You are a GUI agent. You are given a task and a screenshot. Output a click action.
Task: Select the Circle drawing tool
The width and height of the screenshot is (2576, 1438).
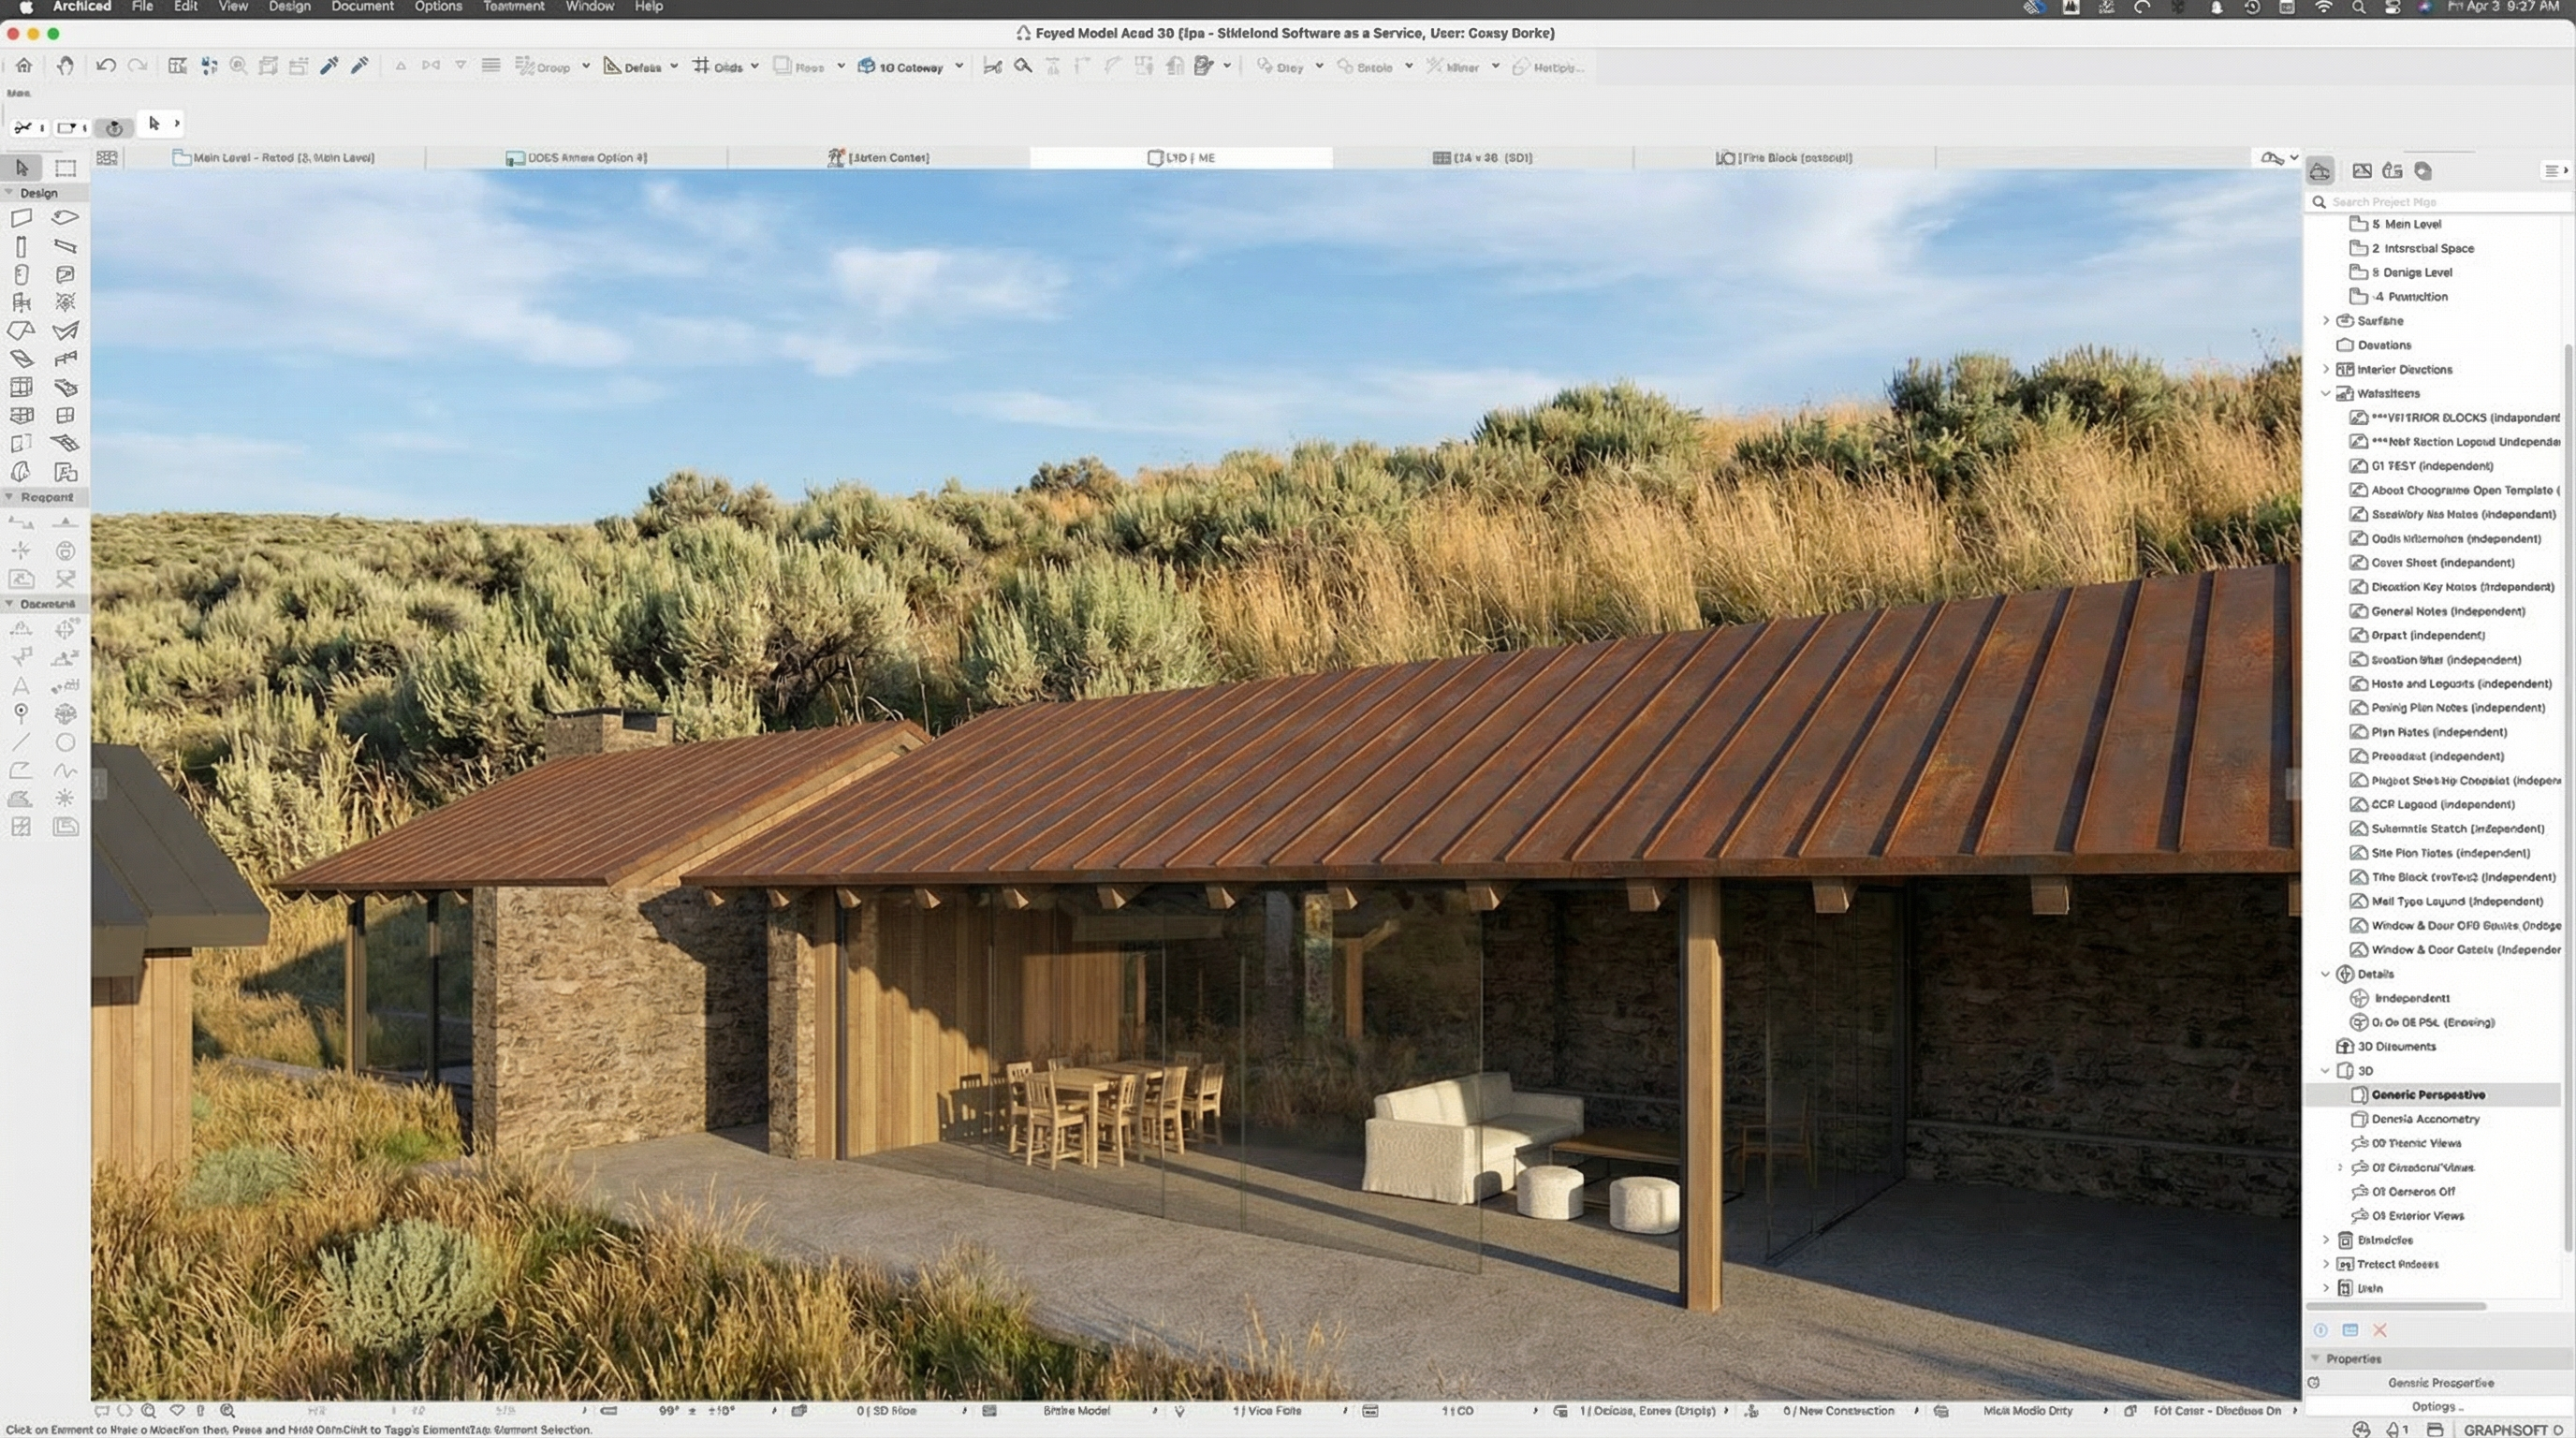click(x=65, y=742)
